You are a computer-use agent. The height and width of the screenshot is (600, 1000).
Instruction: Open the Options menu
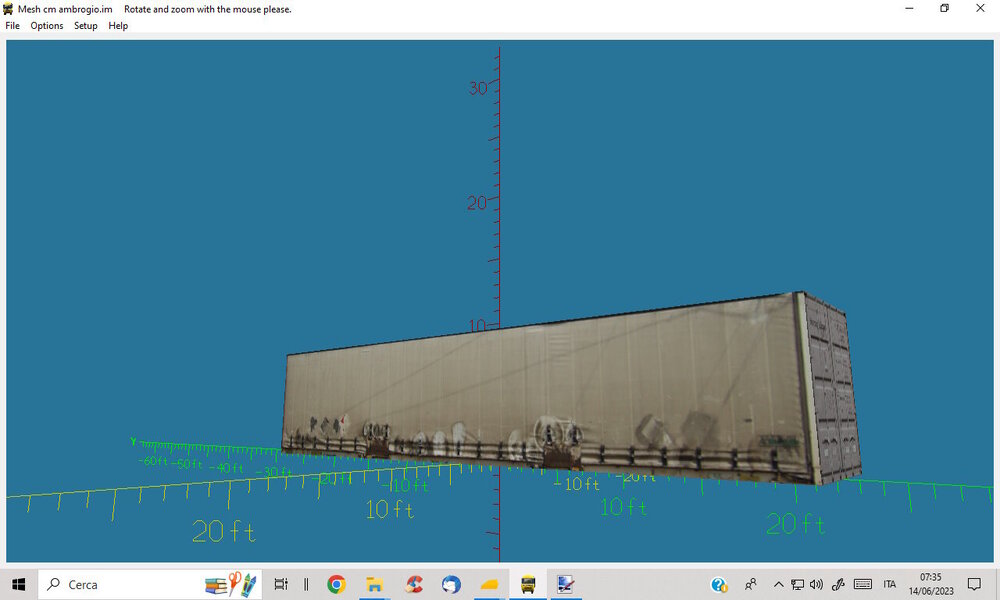pos(47,26)
